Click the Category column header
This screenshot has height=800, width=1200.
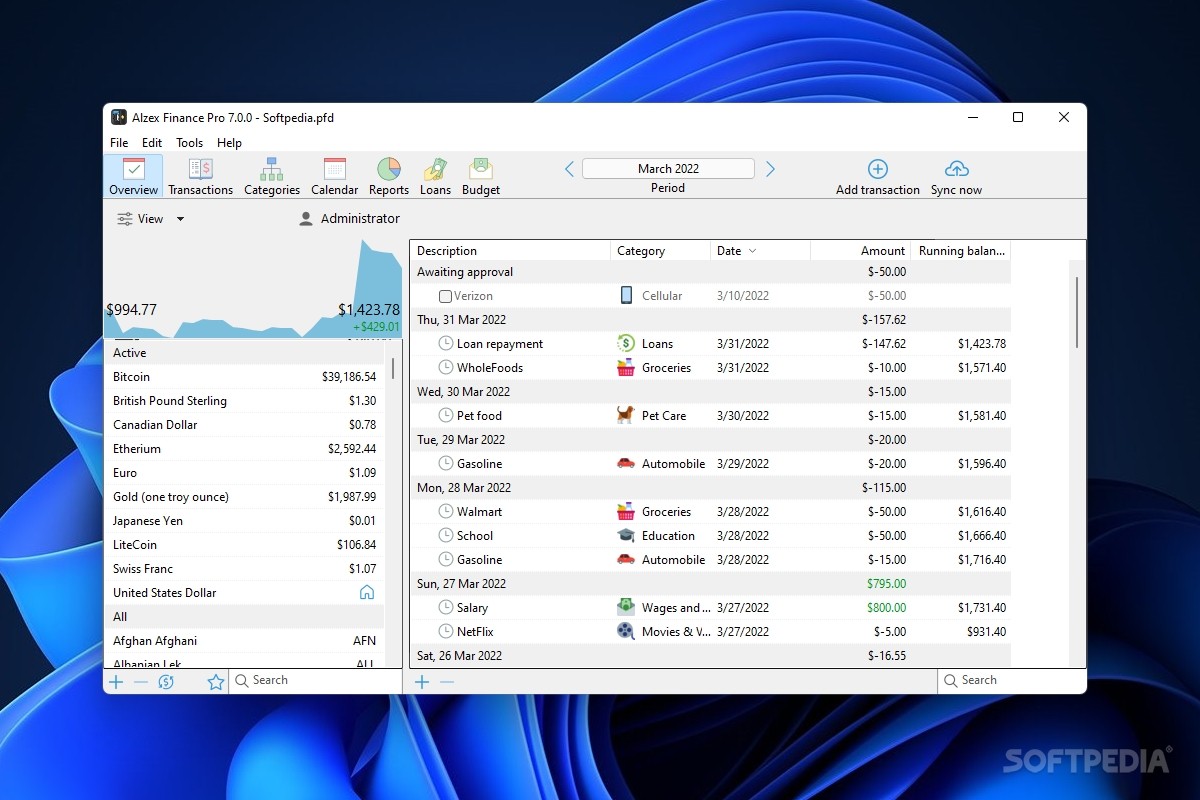click(x=660, y=251)
